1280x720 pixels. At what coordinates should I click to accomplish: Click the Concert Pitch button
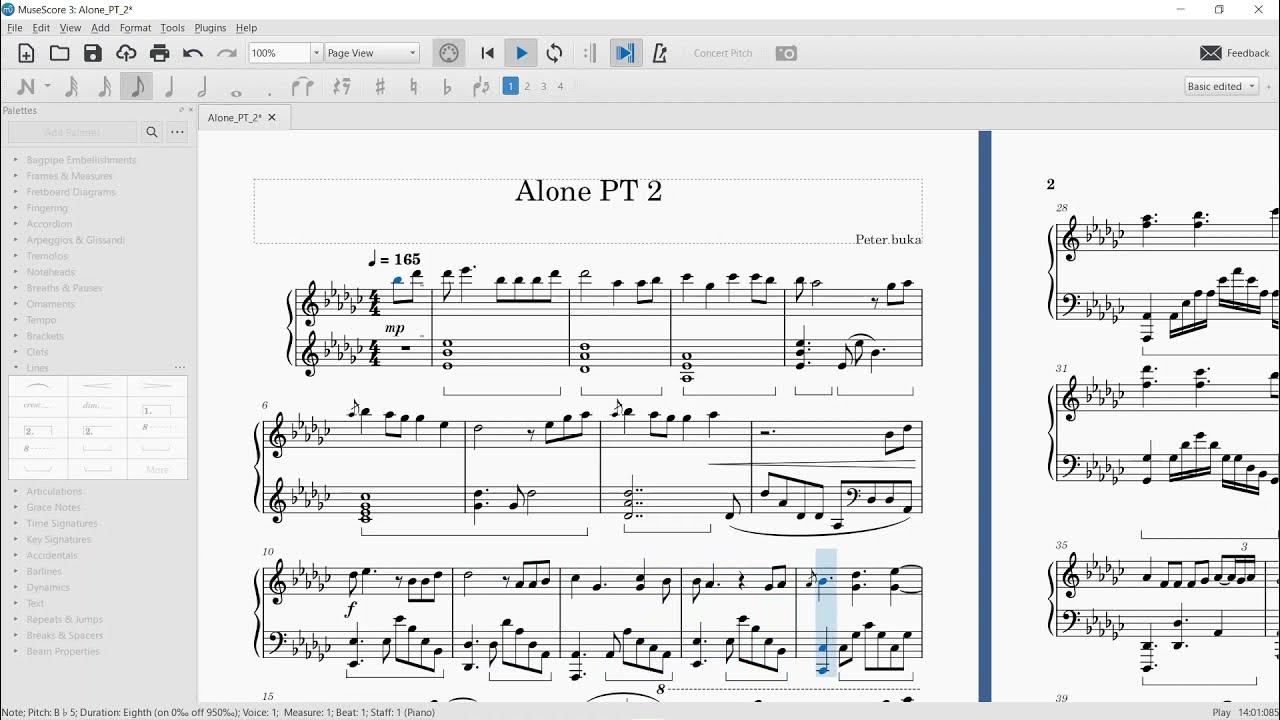723,53
